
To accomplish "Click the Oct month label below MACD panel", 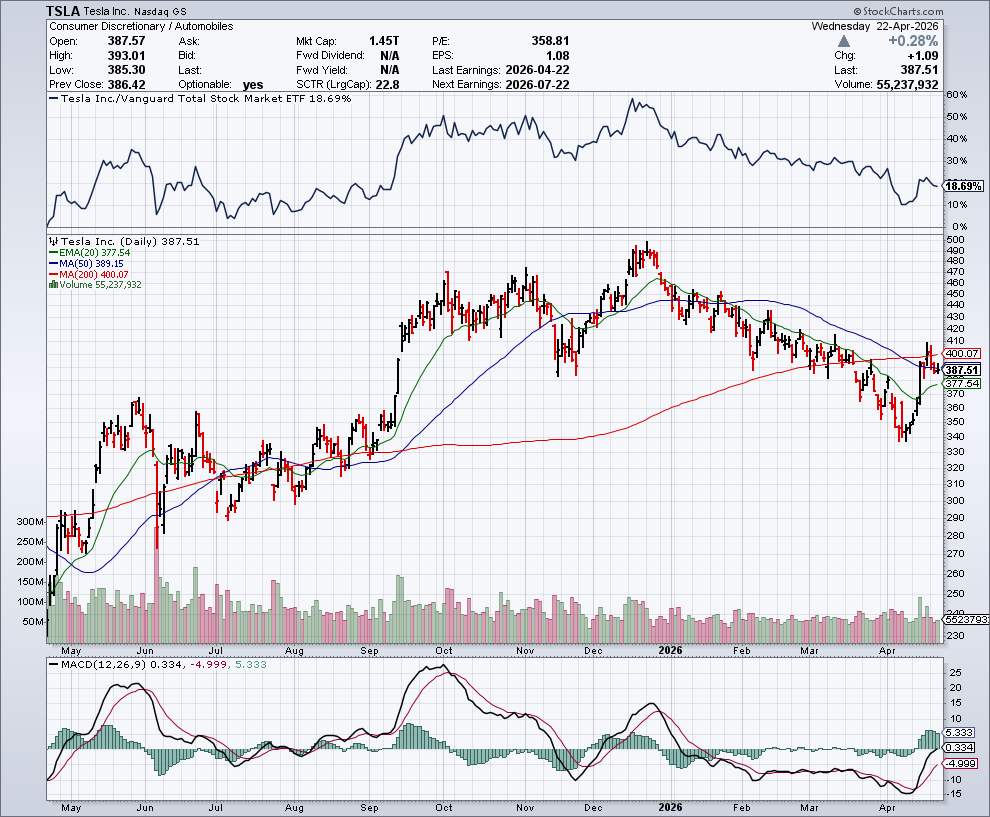I will coord(443,807).
